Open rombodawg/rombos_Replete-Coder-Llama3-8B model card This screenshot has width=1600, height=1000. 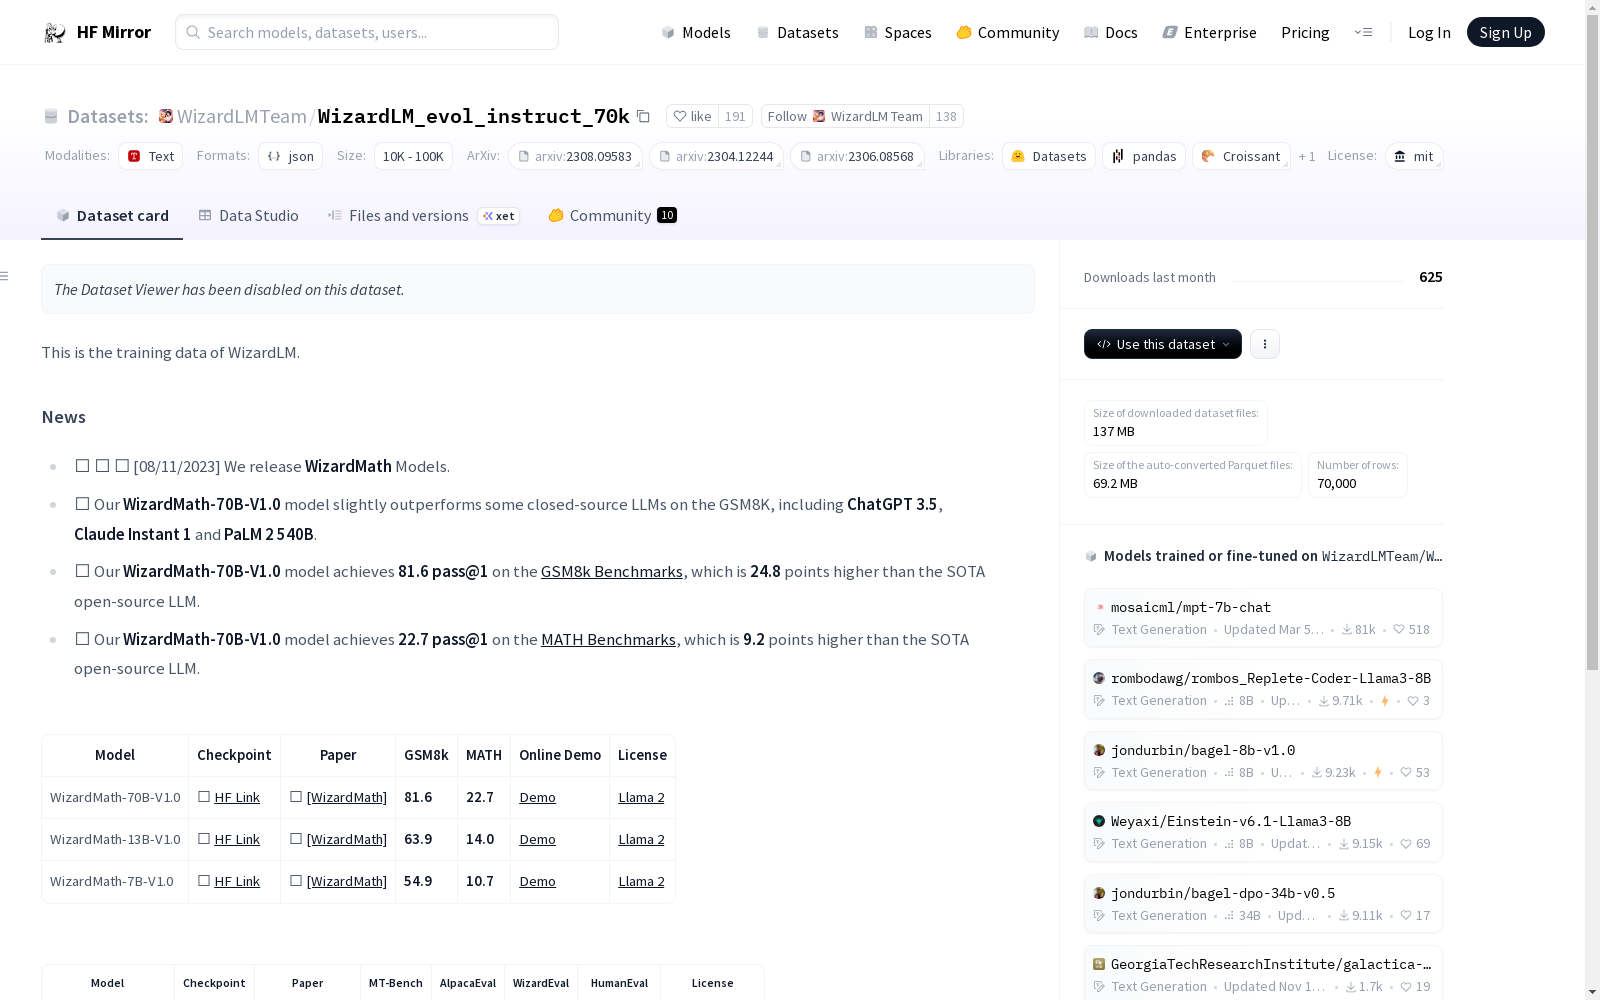1263,689
